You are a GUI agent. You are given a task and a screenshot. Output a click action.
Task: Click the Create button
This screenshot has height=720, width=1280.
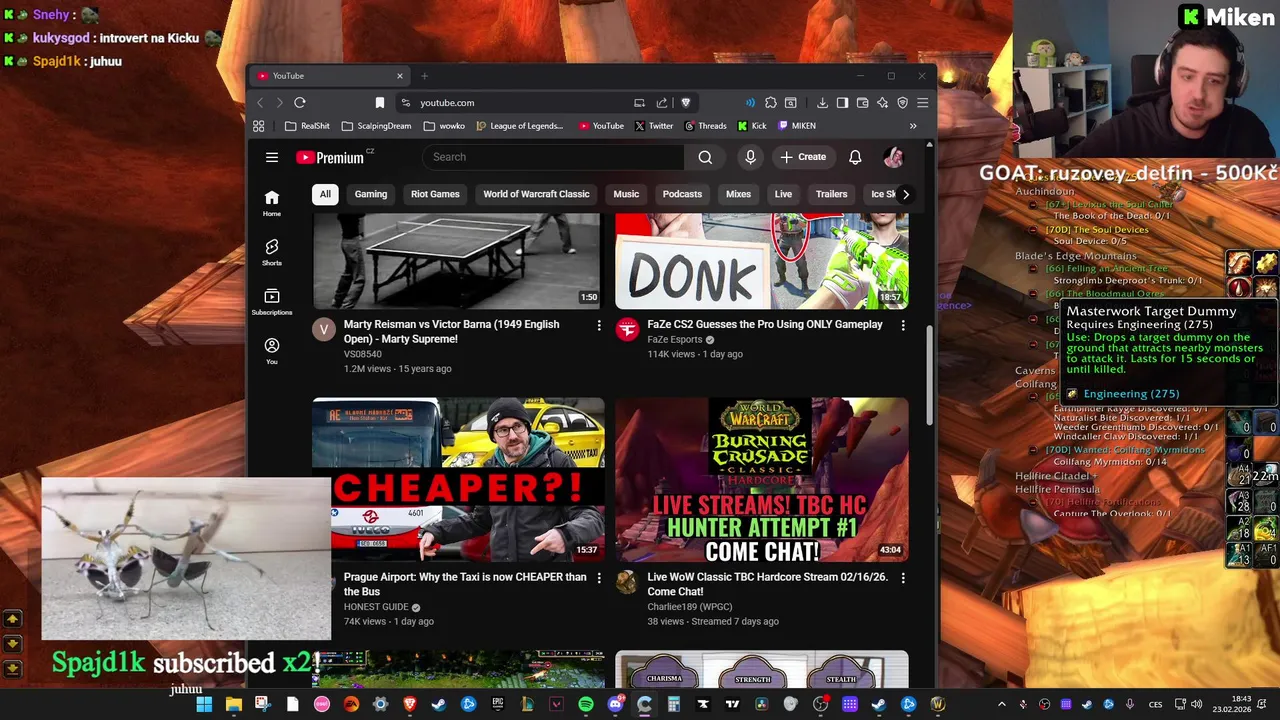[803, 157]
